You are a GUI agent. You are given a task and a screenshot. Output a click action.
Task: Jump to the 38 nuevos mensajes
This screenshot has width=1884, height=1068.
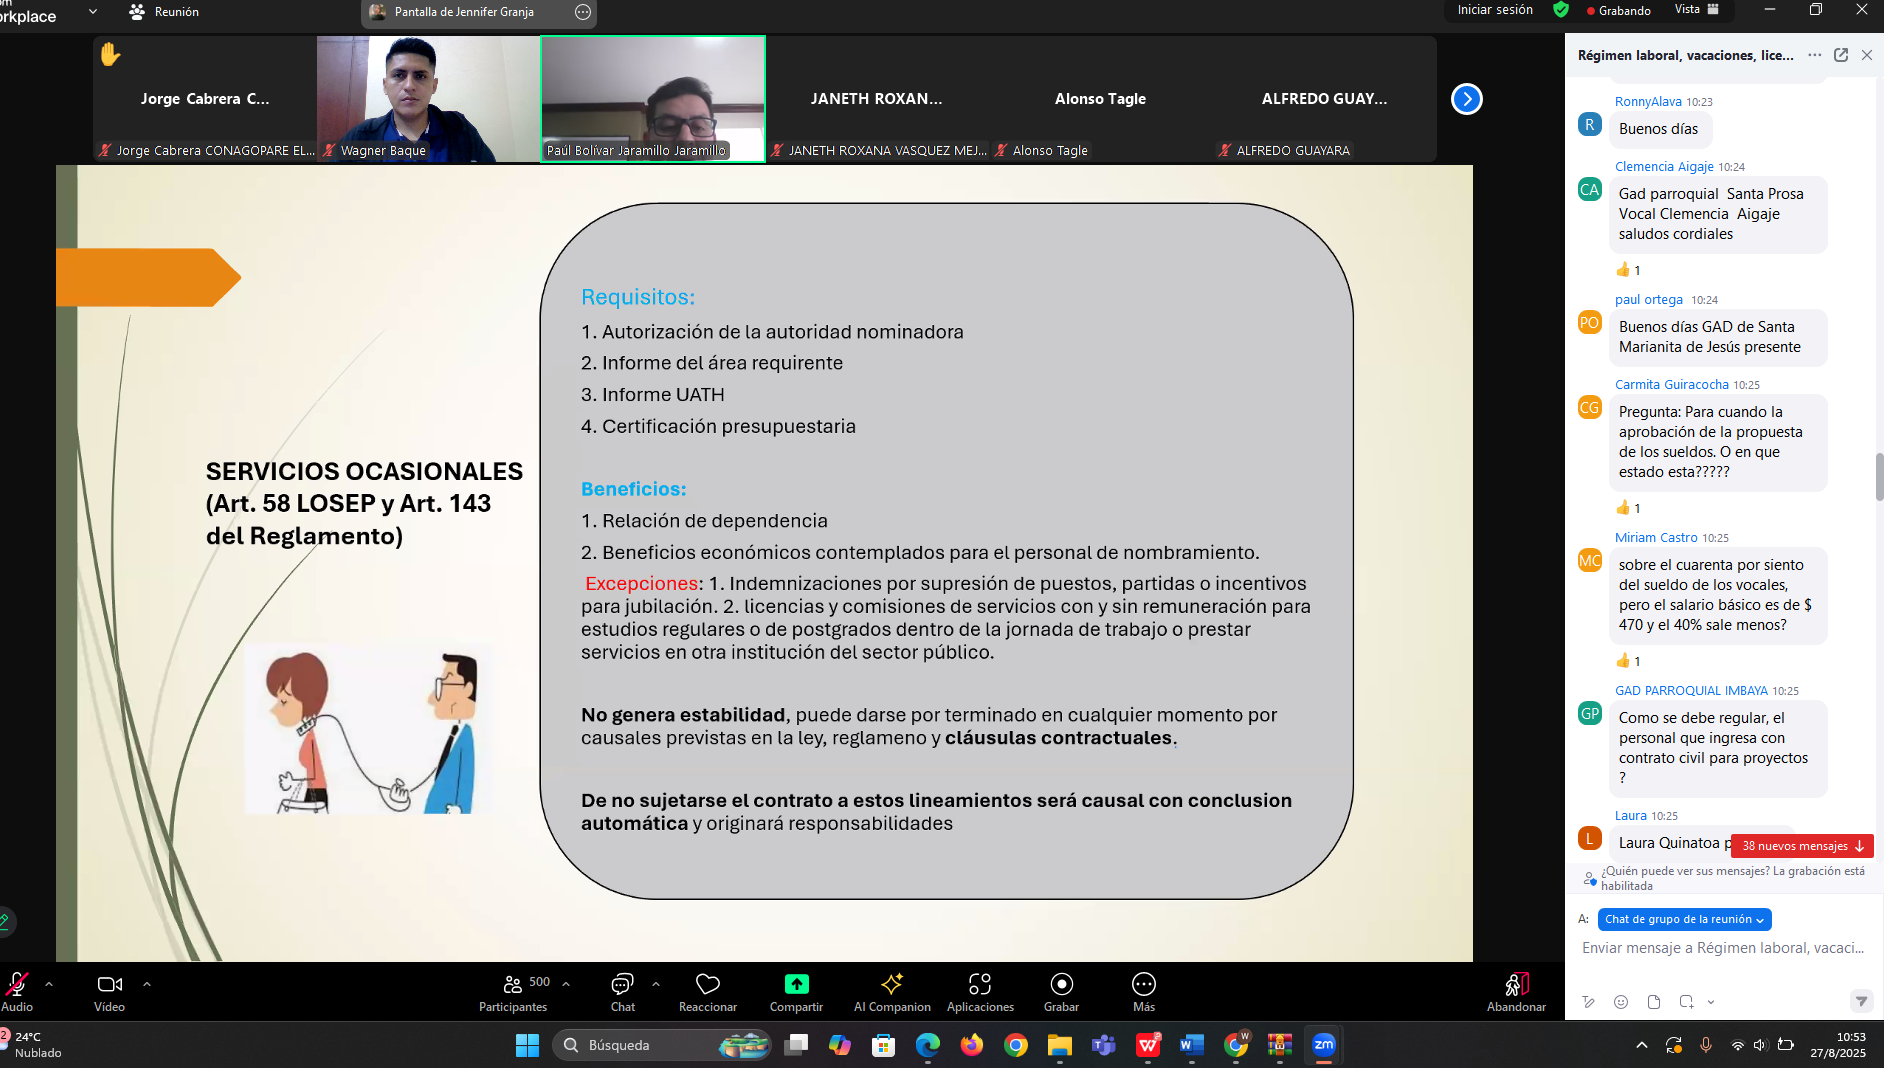(x=1802, y=846)
